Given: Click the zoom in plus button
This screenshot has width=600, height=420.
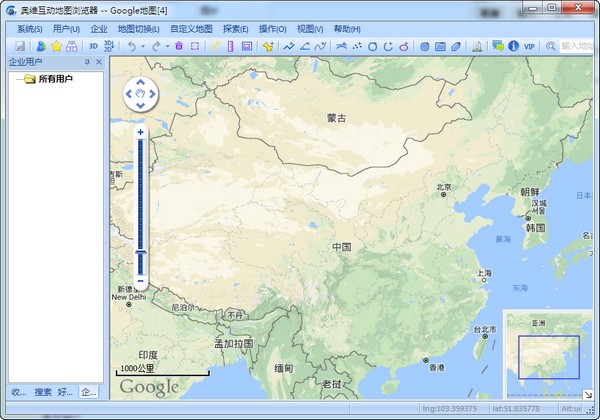Looking at the screenshot, I should (141, 132).
